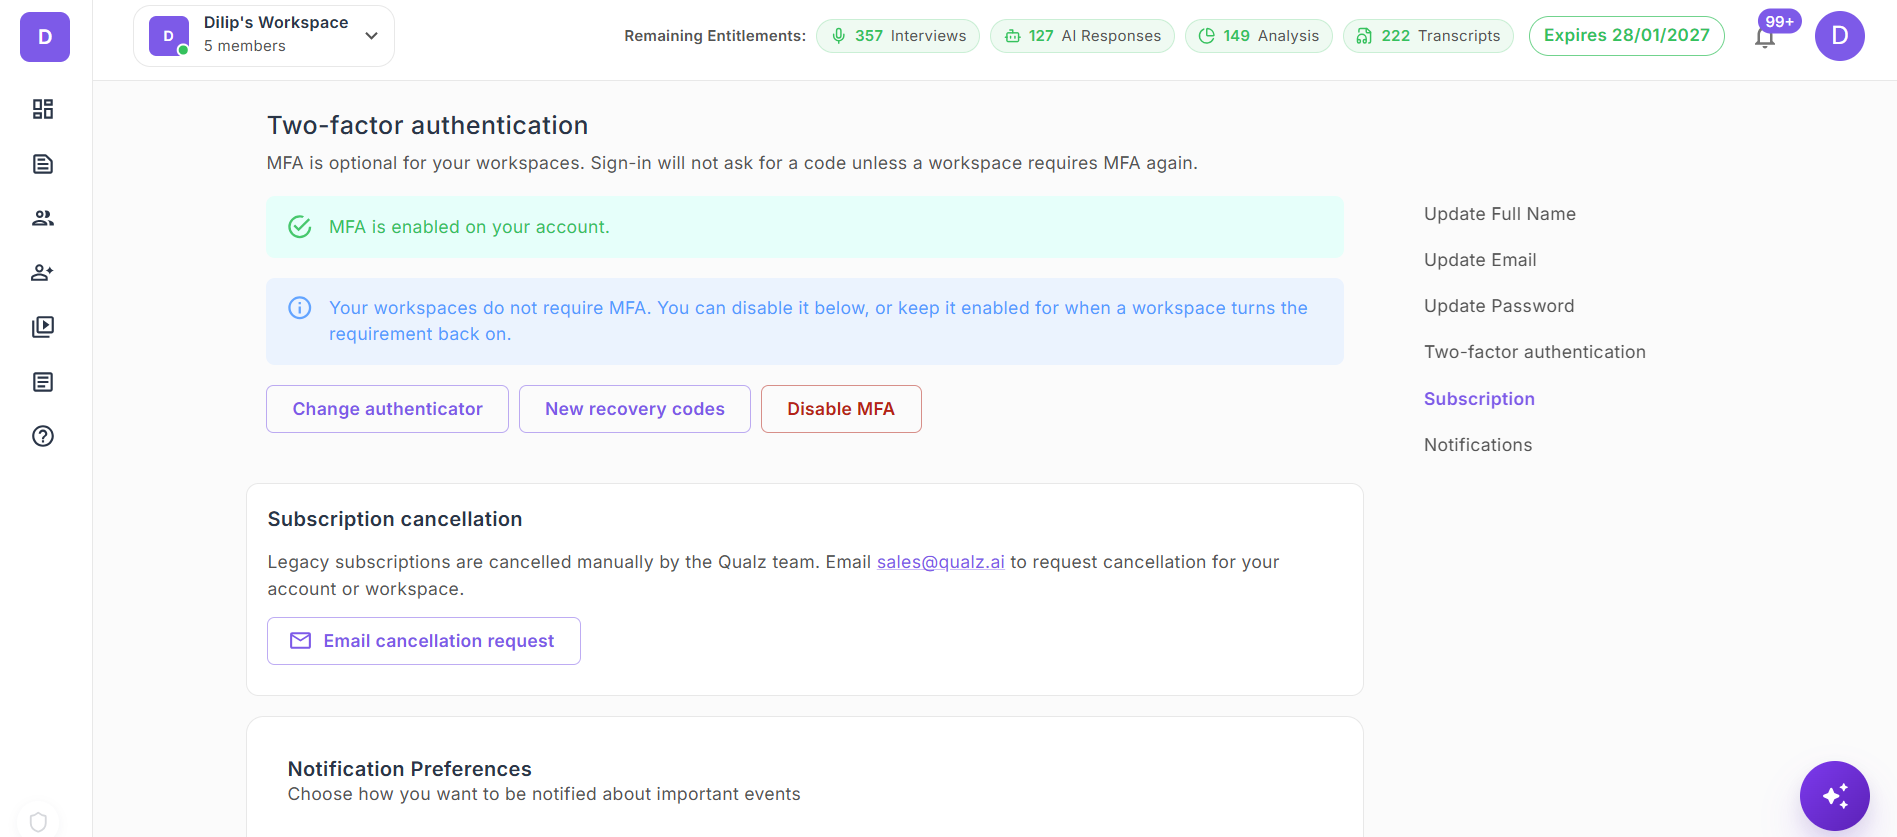Viewport: 1897px width, 837px height.
Task: Generate New recovery codes
Action: pos(635,409)
